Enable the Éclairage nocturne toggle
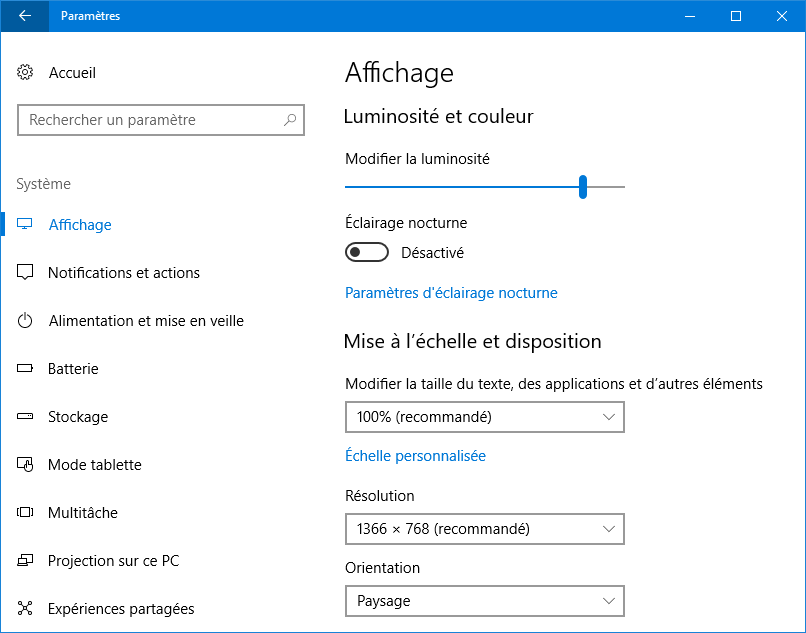Screen dimensions: 806x633 tap(367, 252)
